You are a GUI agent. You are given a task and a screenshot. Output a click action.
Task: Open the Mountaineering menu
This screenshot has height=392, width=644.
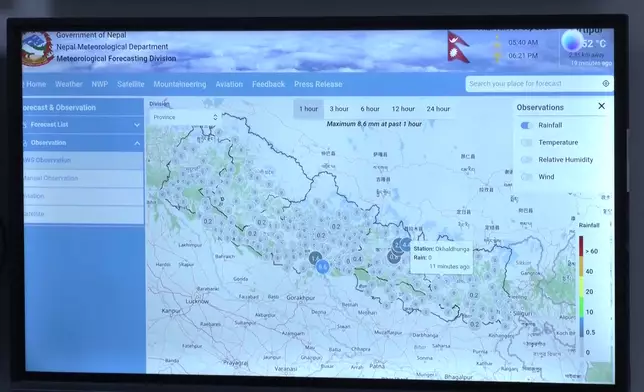180,84
